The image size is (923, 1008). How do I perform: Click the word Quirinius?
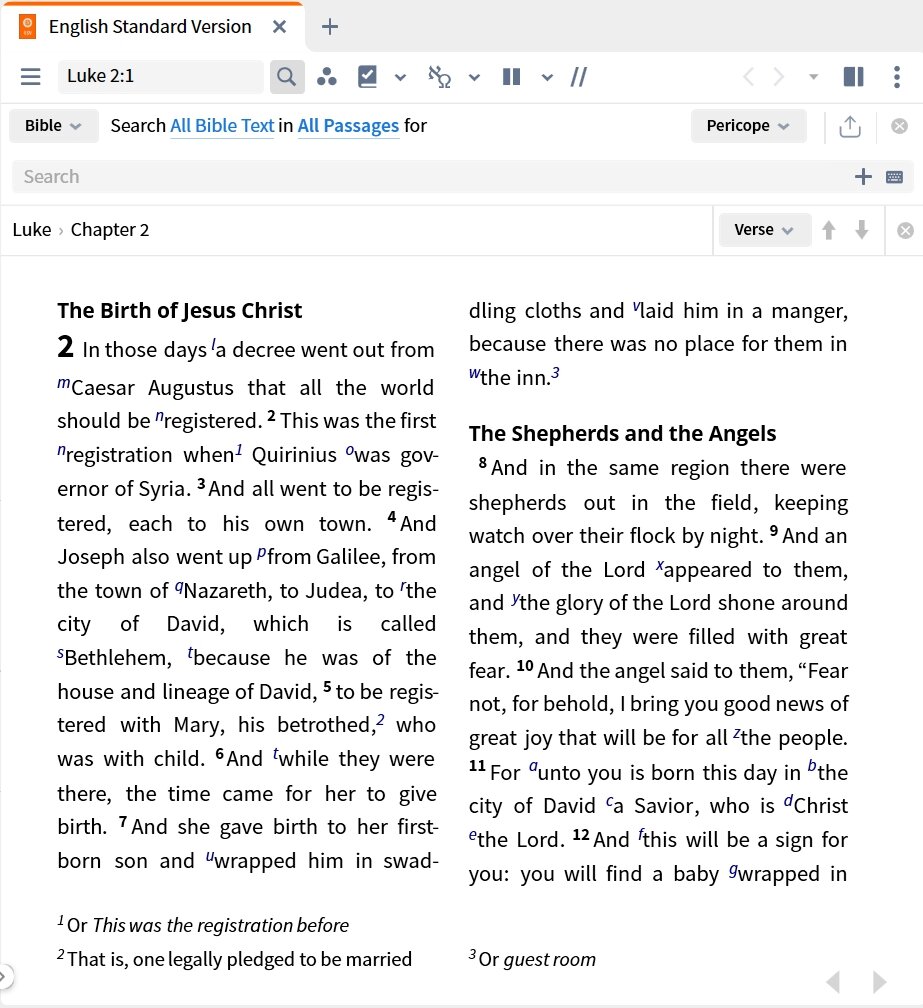click(294, 454)
